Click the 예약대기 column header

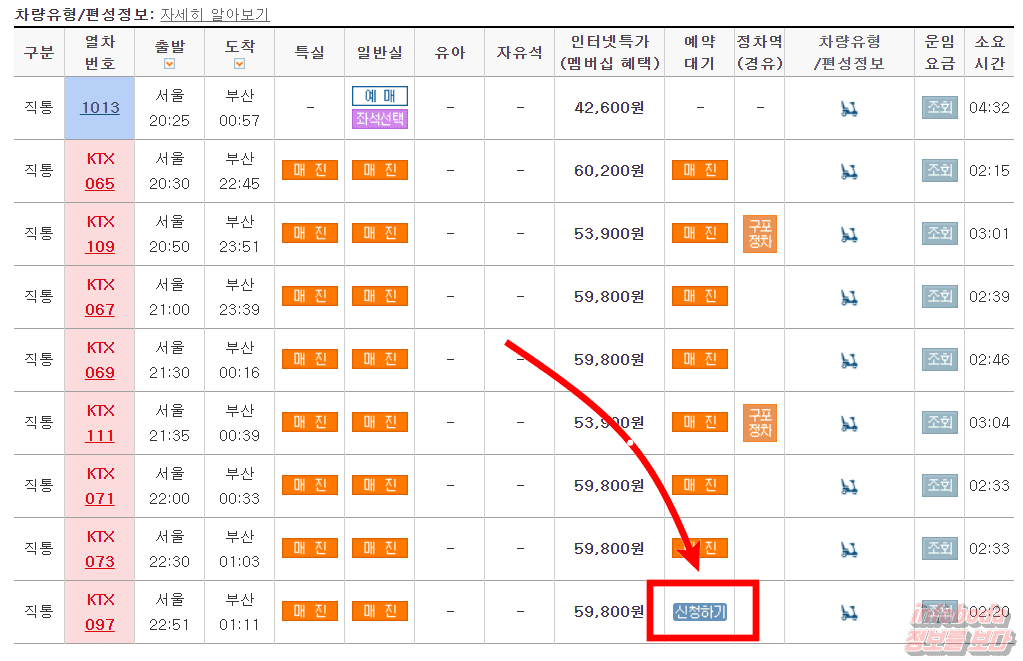699,52
